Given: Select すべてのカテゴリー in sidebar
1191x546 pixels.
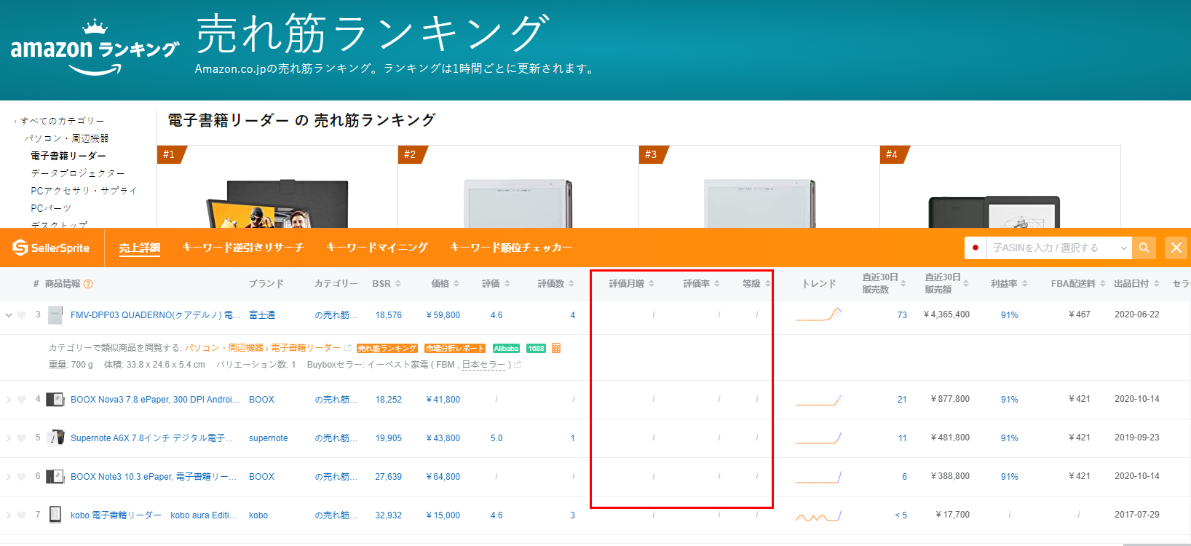Looking at the screenshot, I should [x=62, y=121].
